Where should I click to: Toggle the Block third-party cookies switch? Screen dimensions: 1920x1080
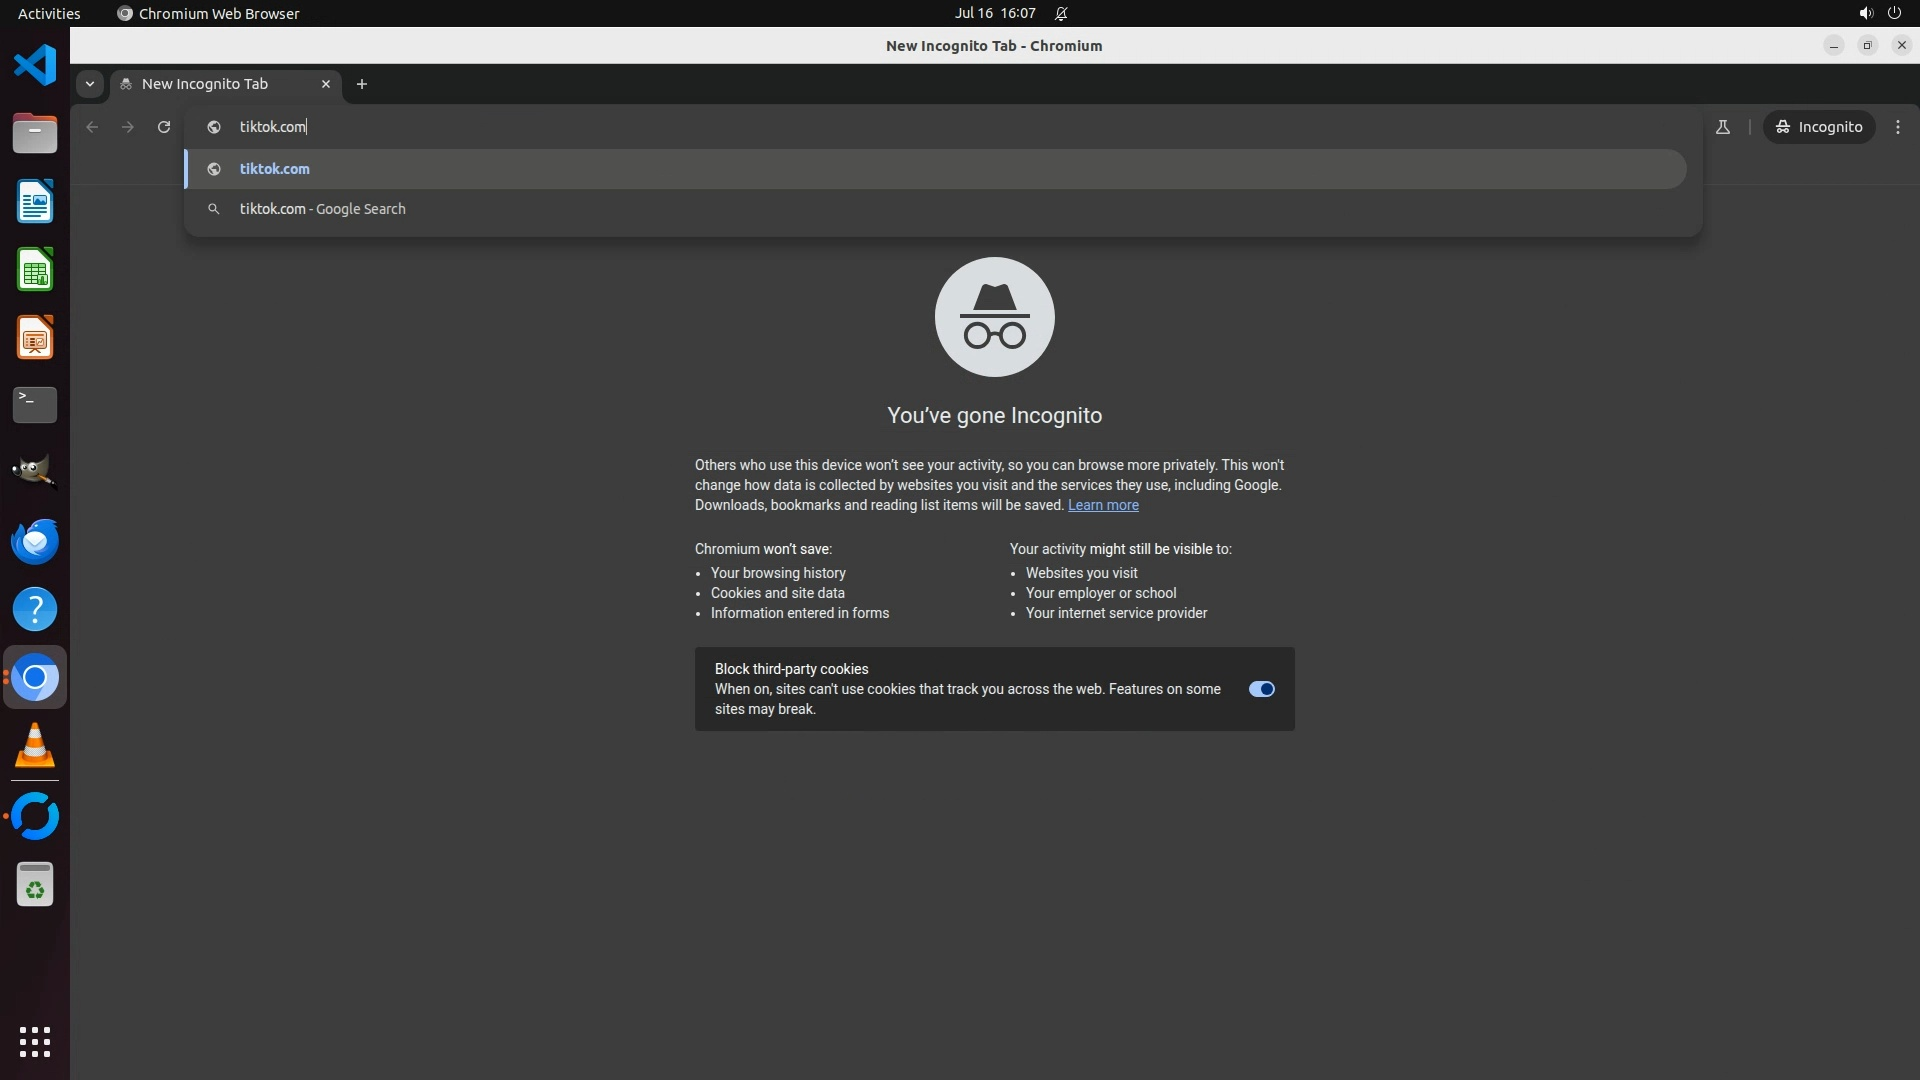[1261, 689]
